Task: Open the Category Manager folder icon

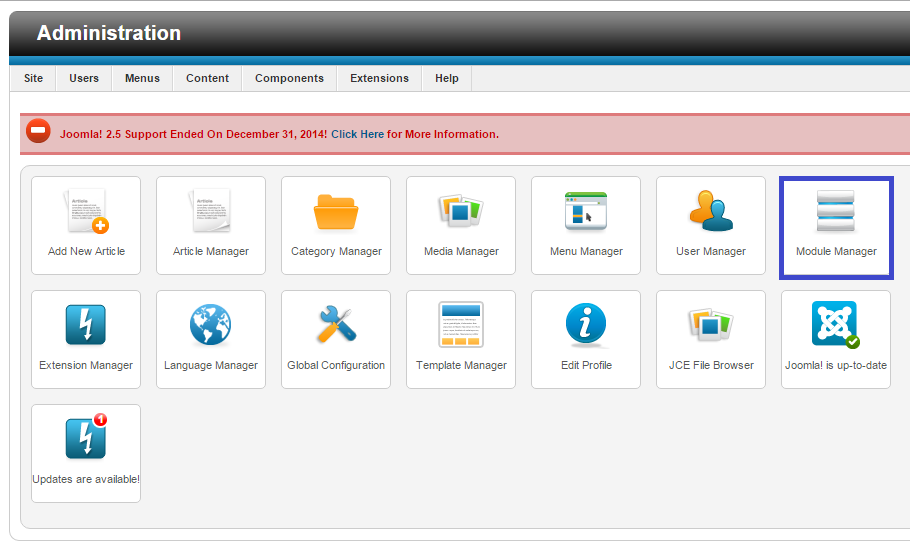Action: [336, 212]
